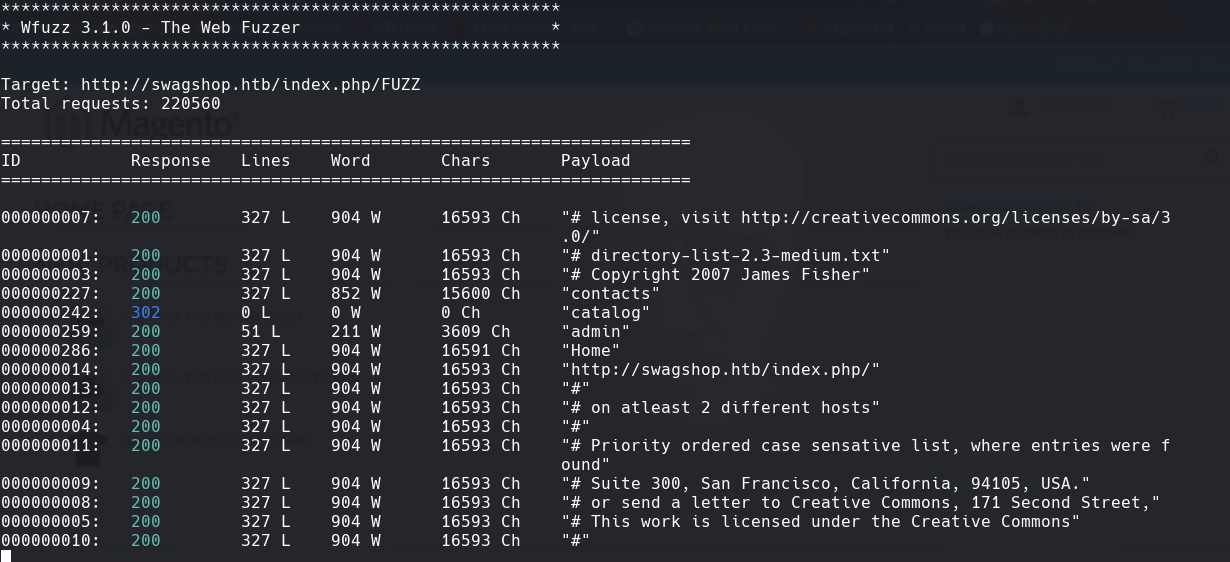
Task: Click request ID 000000286
Action: [51, 350]
